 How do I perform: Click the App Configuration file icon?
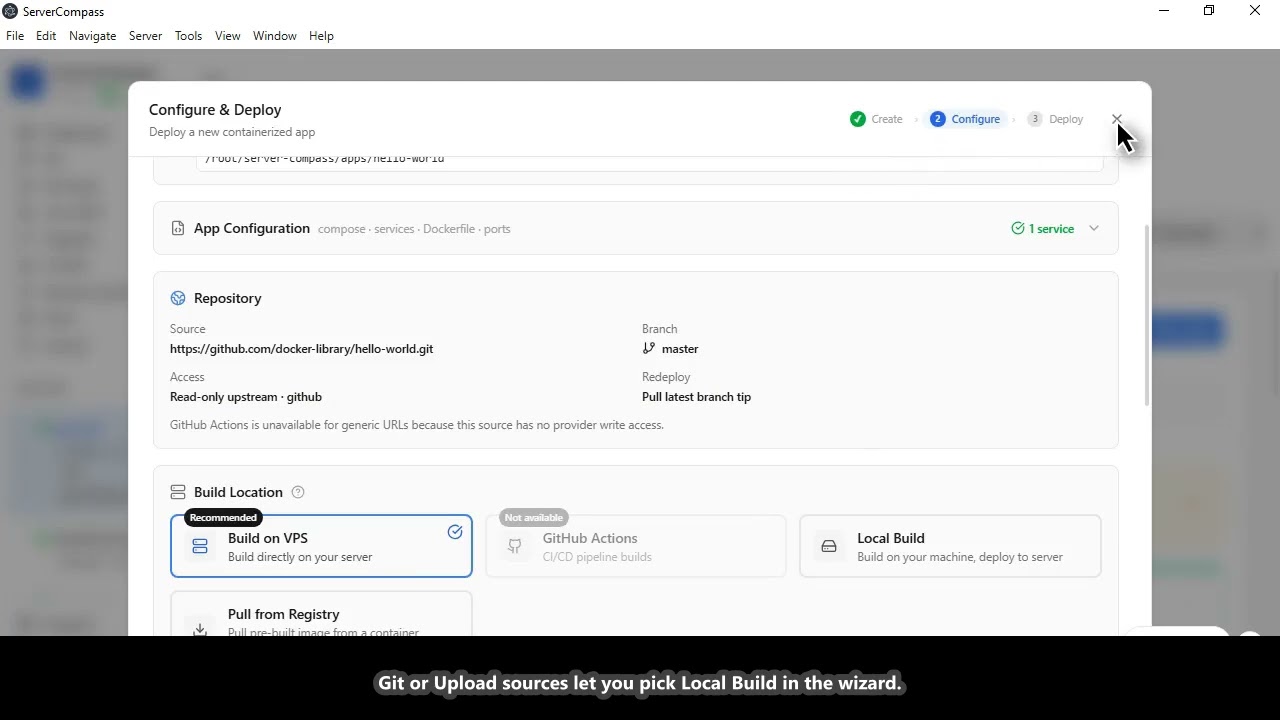point(178,228)
